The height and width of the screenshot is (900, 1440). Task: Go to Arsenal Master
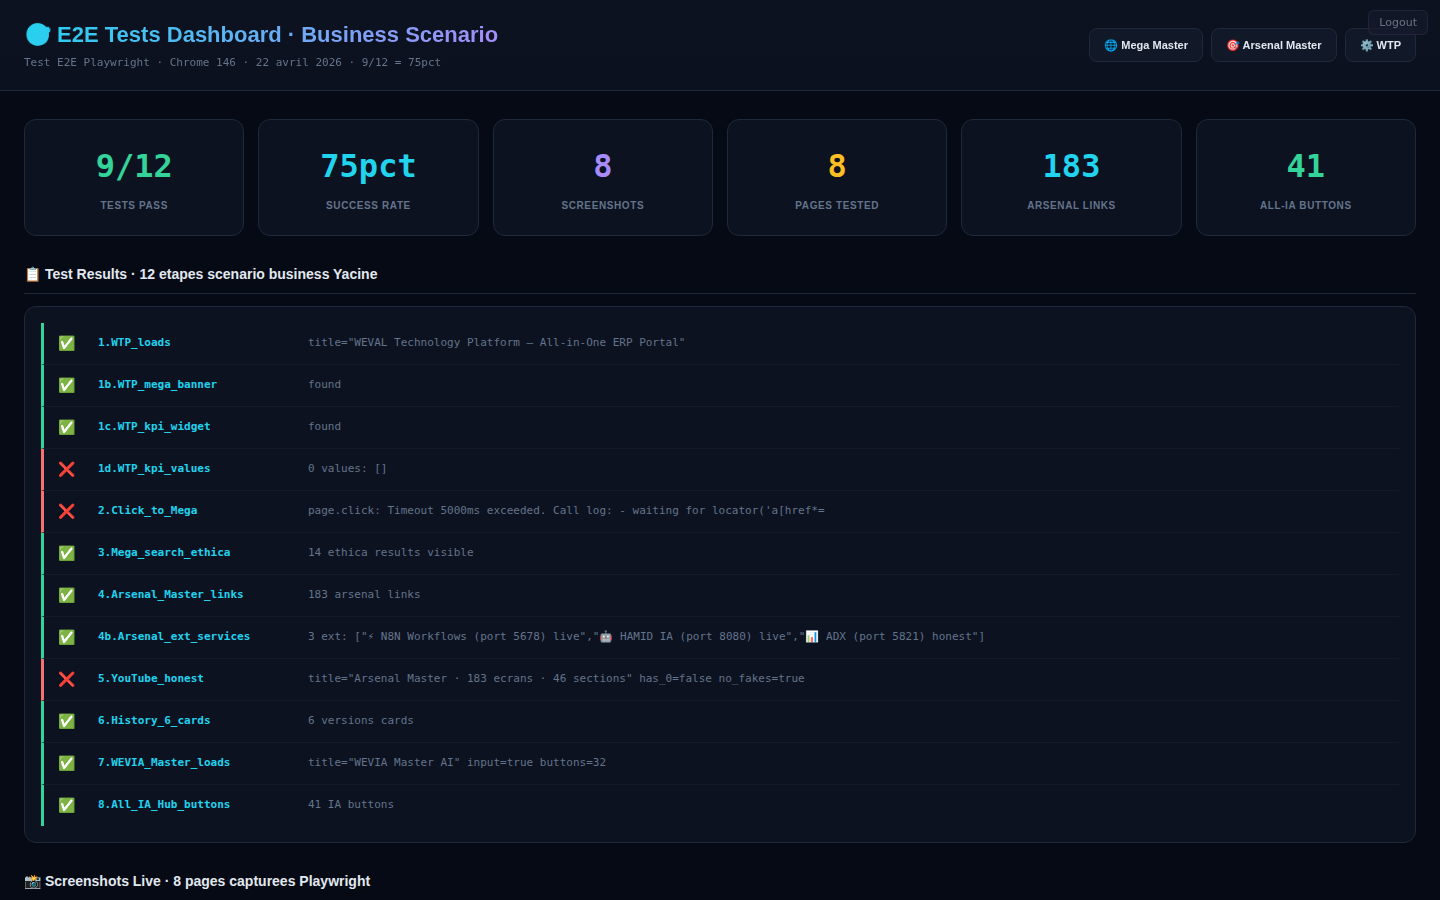(1273, 45)
